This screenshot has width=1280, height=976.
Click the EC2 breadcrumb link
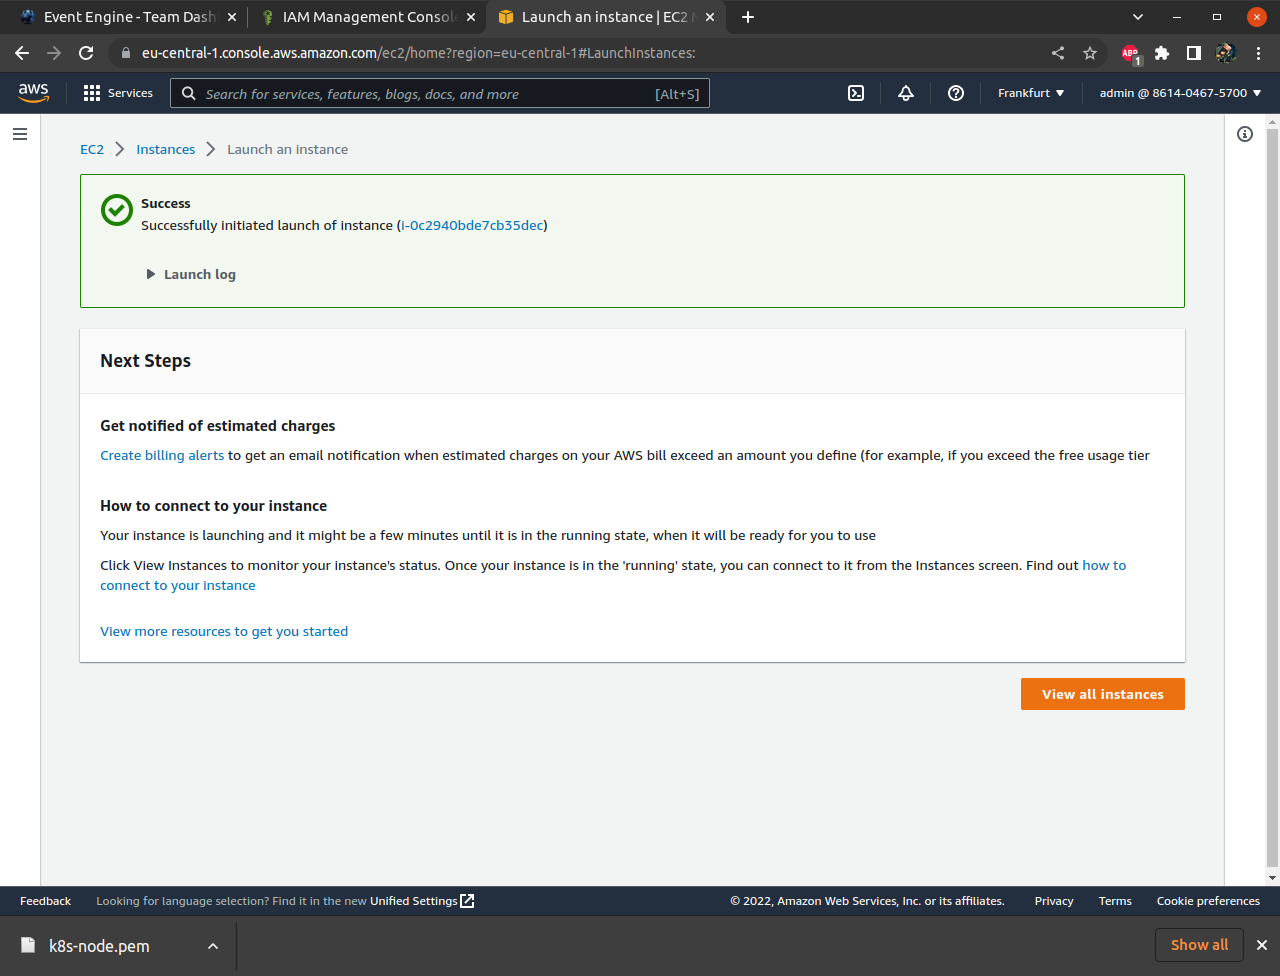[92, 149]
